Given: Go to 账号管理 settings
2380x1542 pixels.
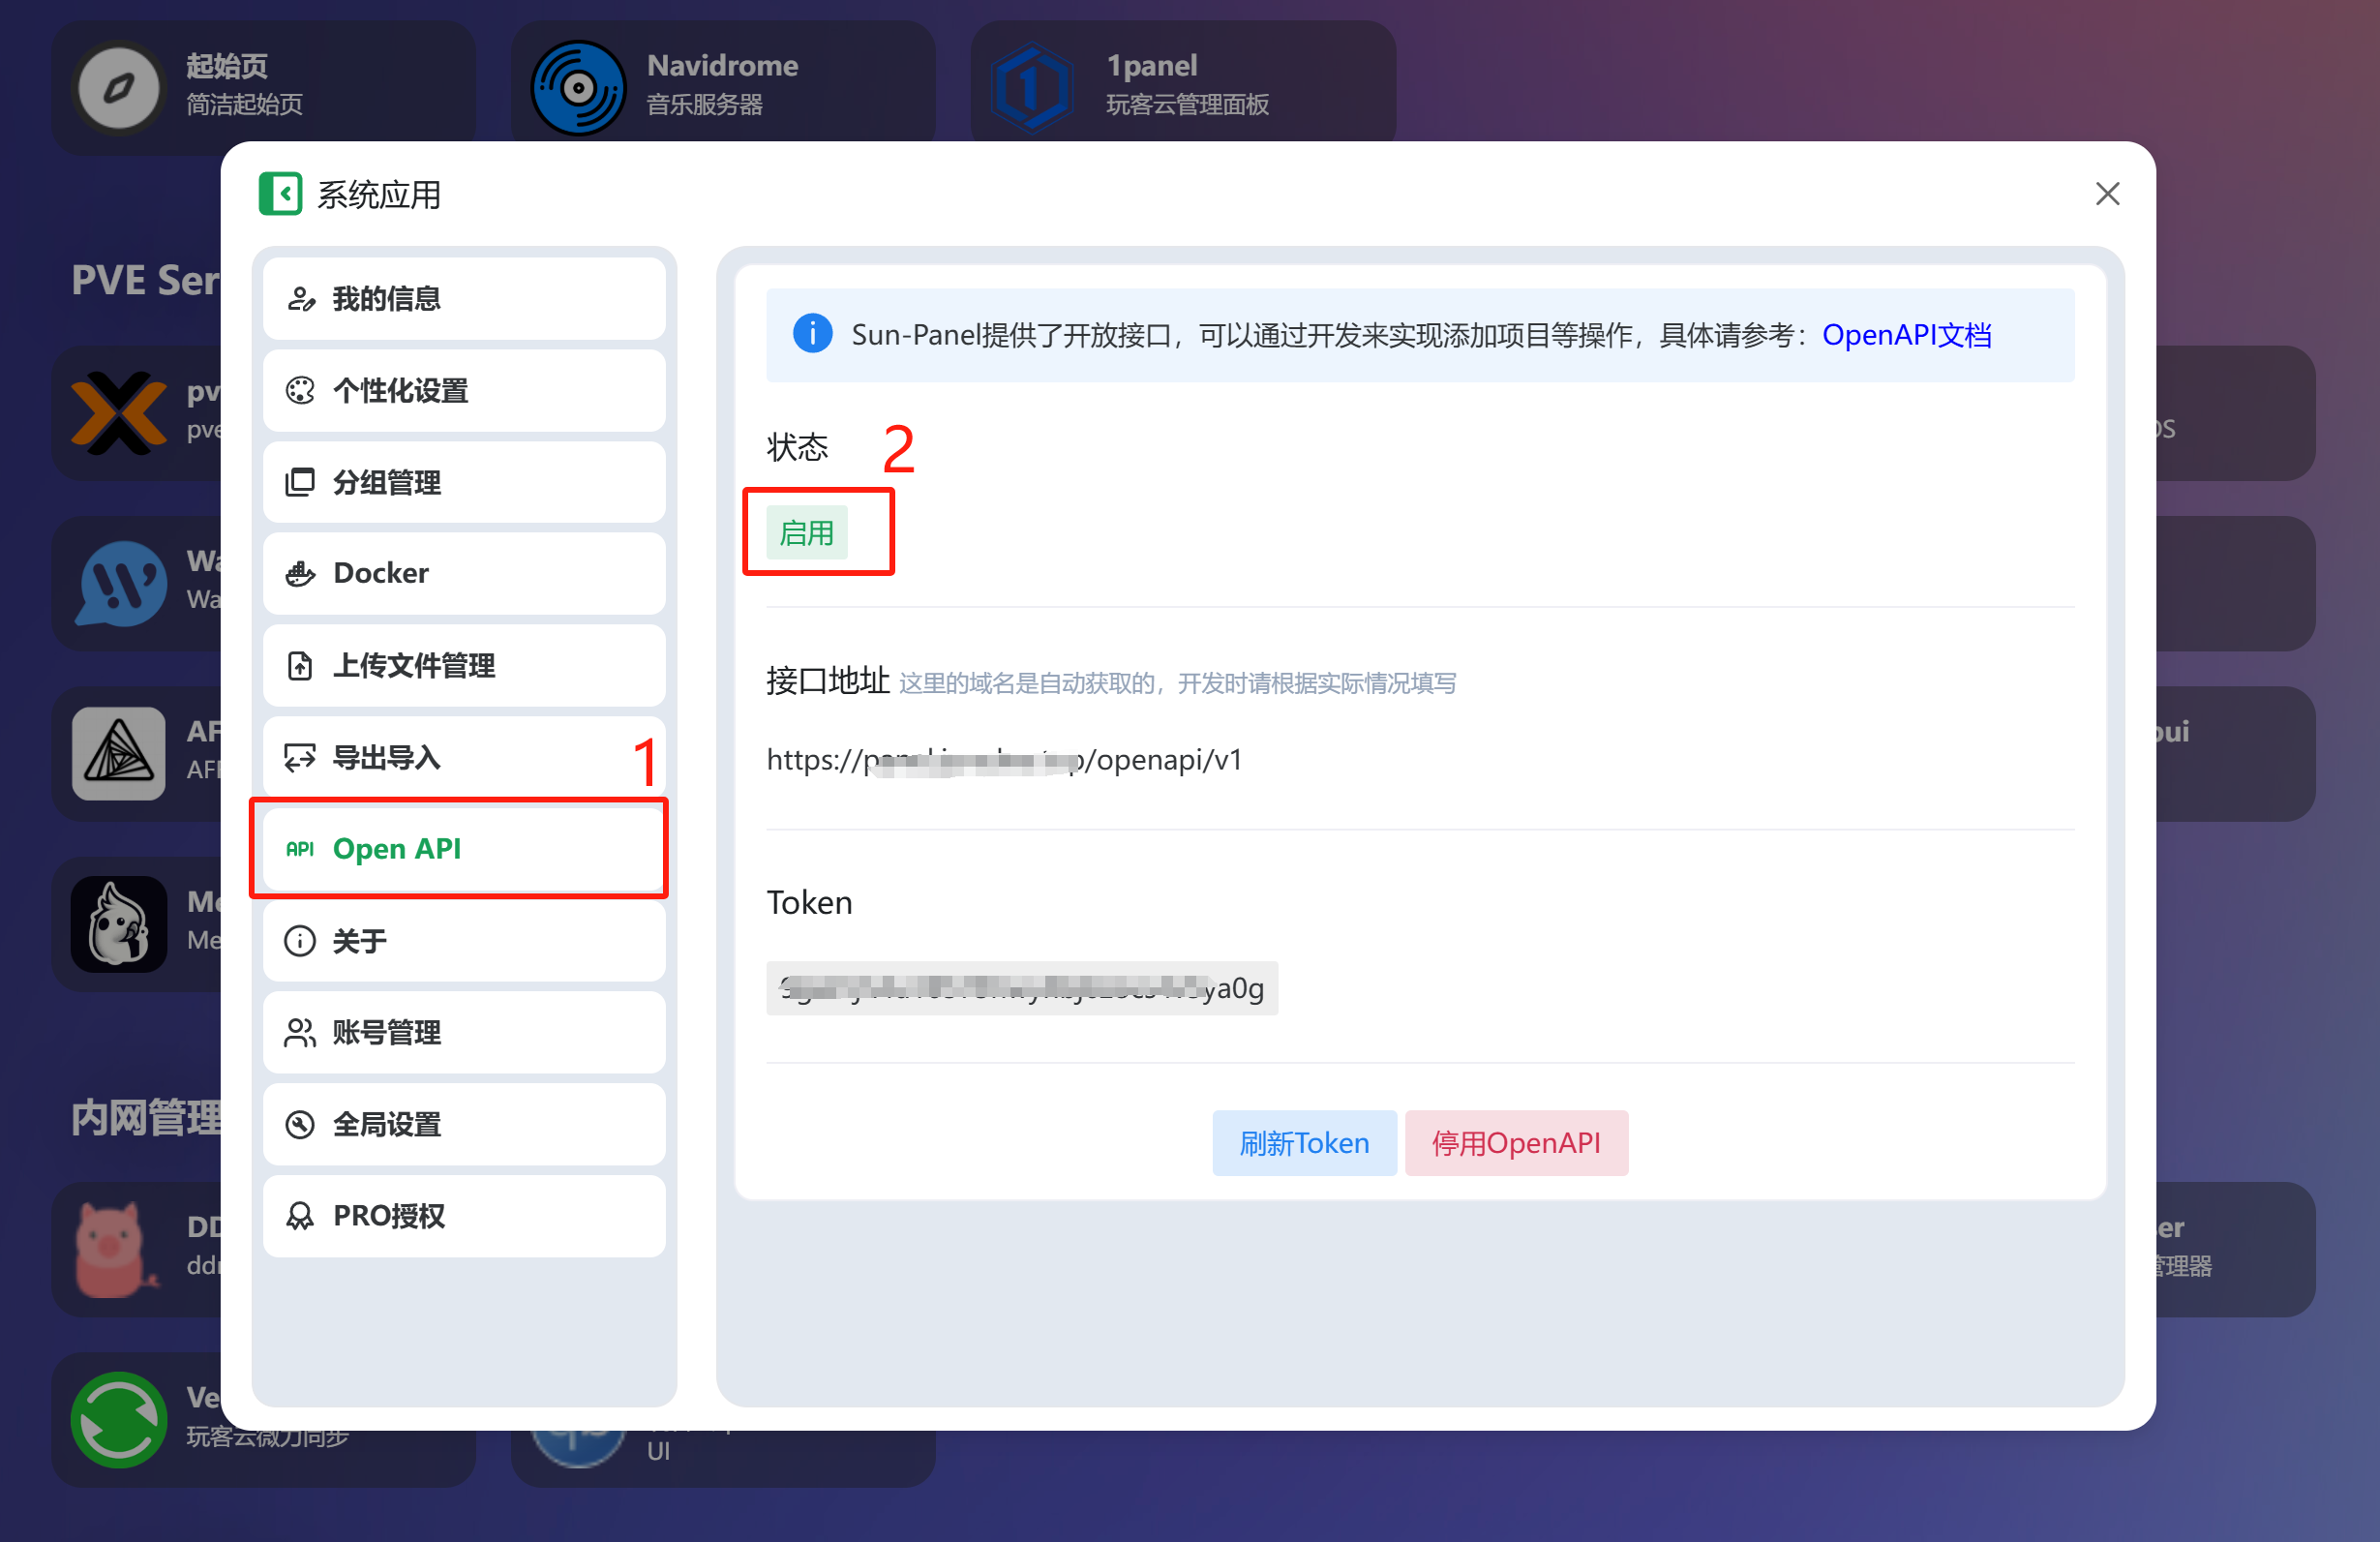Looking at the screenshot, I should tap(464, 1032).
